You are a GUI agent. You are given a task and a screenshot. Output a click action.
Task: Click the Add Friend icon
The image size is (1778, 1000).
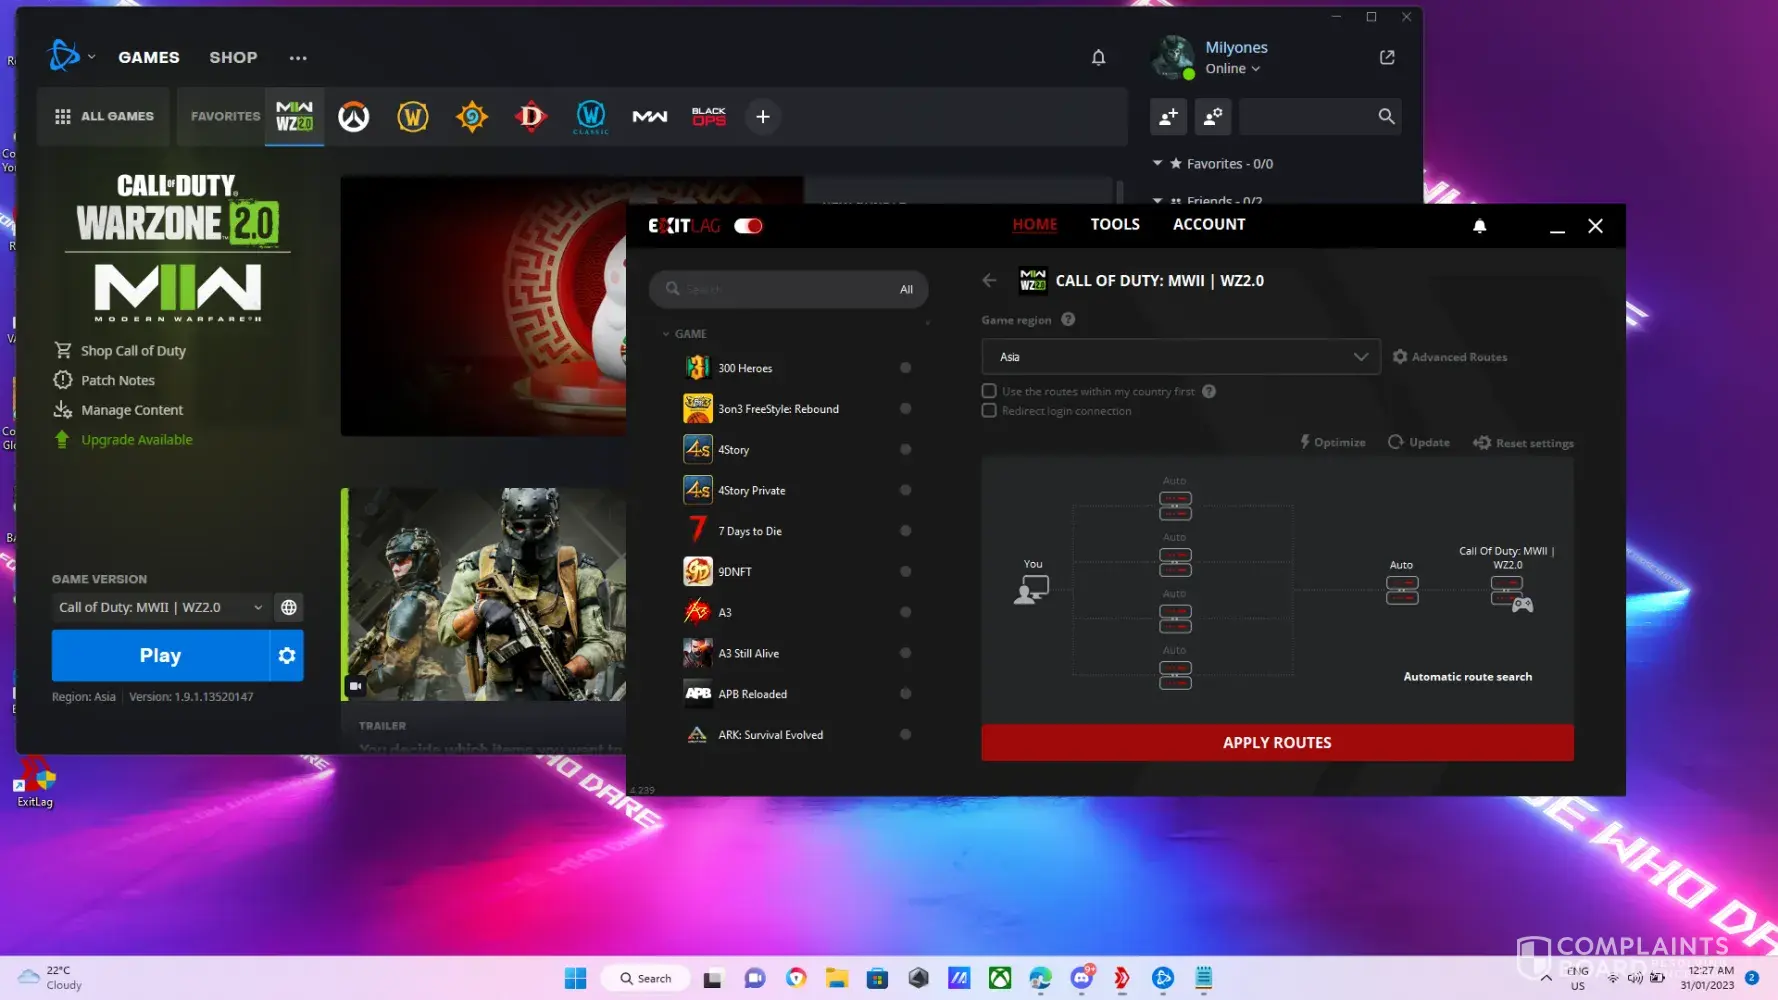click(x=1168, y=117)
